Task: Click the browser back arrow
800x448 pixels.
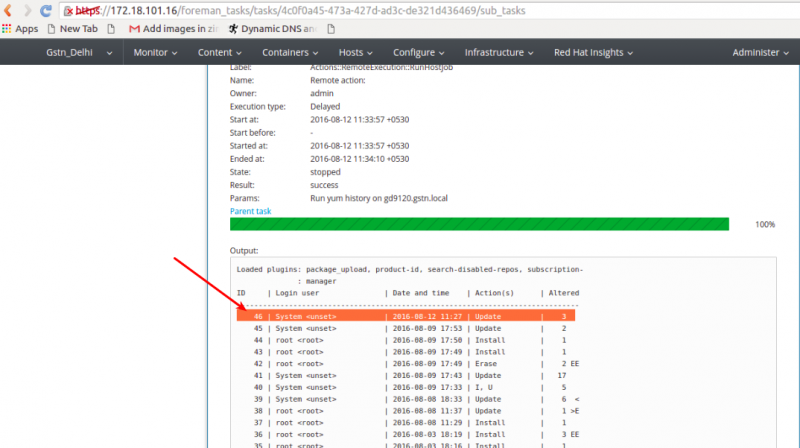Action: pyautogui.click(x=8, y=11)
